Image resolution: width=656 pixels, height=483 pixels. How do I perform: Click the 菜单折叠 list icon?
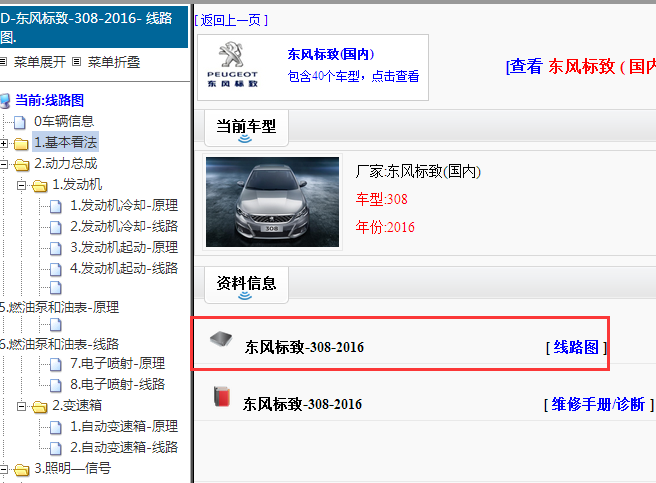[x=76, y=62]
